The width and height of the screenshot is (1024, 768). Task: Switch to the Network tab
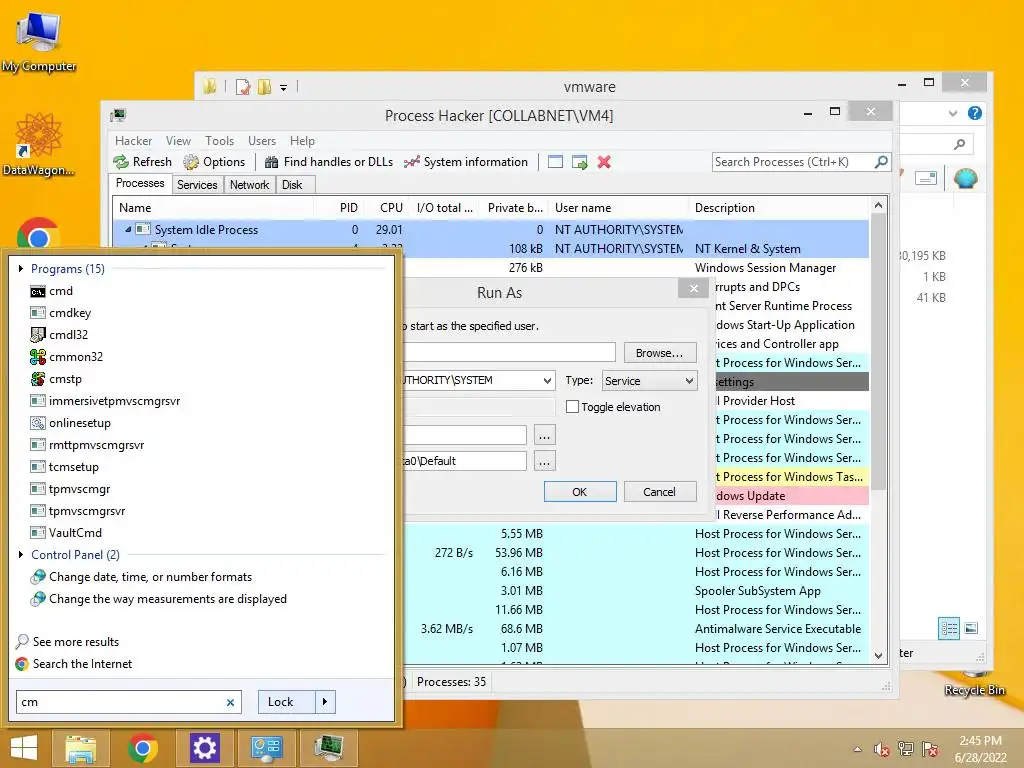coord(249,185)
